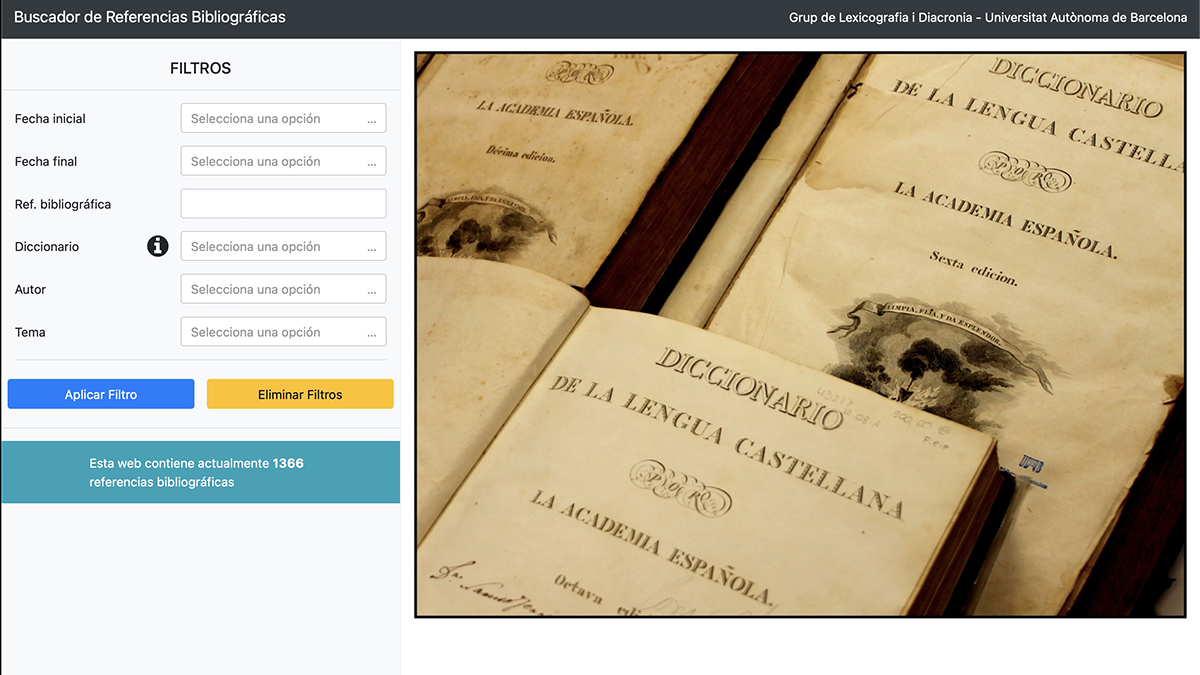Viewport: 1200px width, 675px height.
Task: Click the Autor label
Action: click(x=30, y=290)
